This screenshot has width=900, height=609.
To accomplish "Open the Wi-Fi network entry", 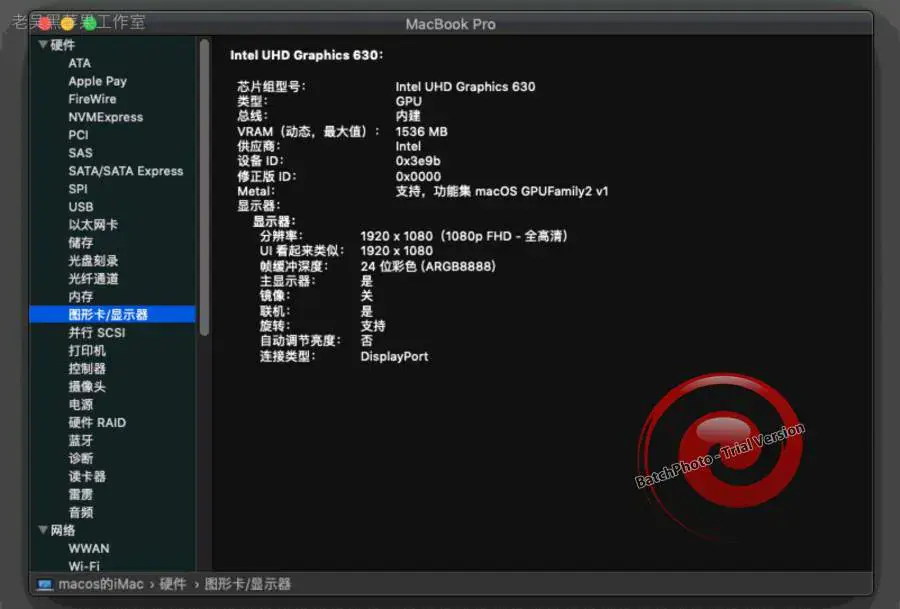I will click(x=84, y=565).
